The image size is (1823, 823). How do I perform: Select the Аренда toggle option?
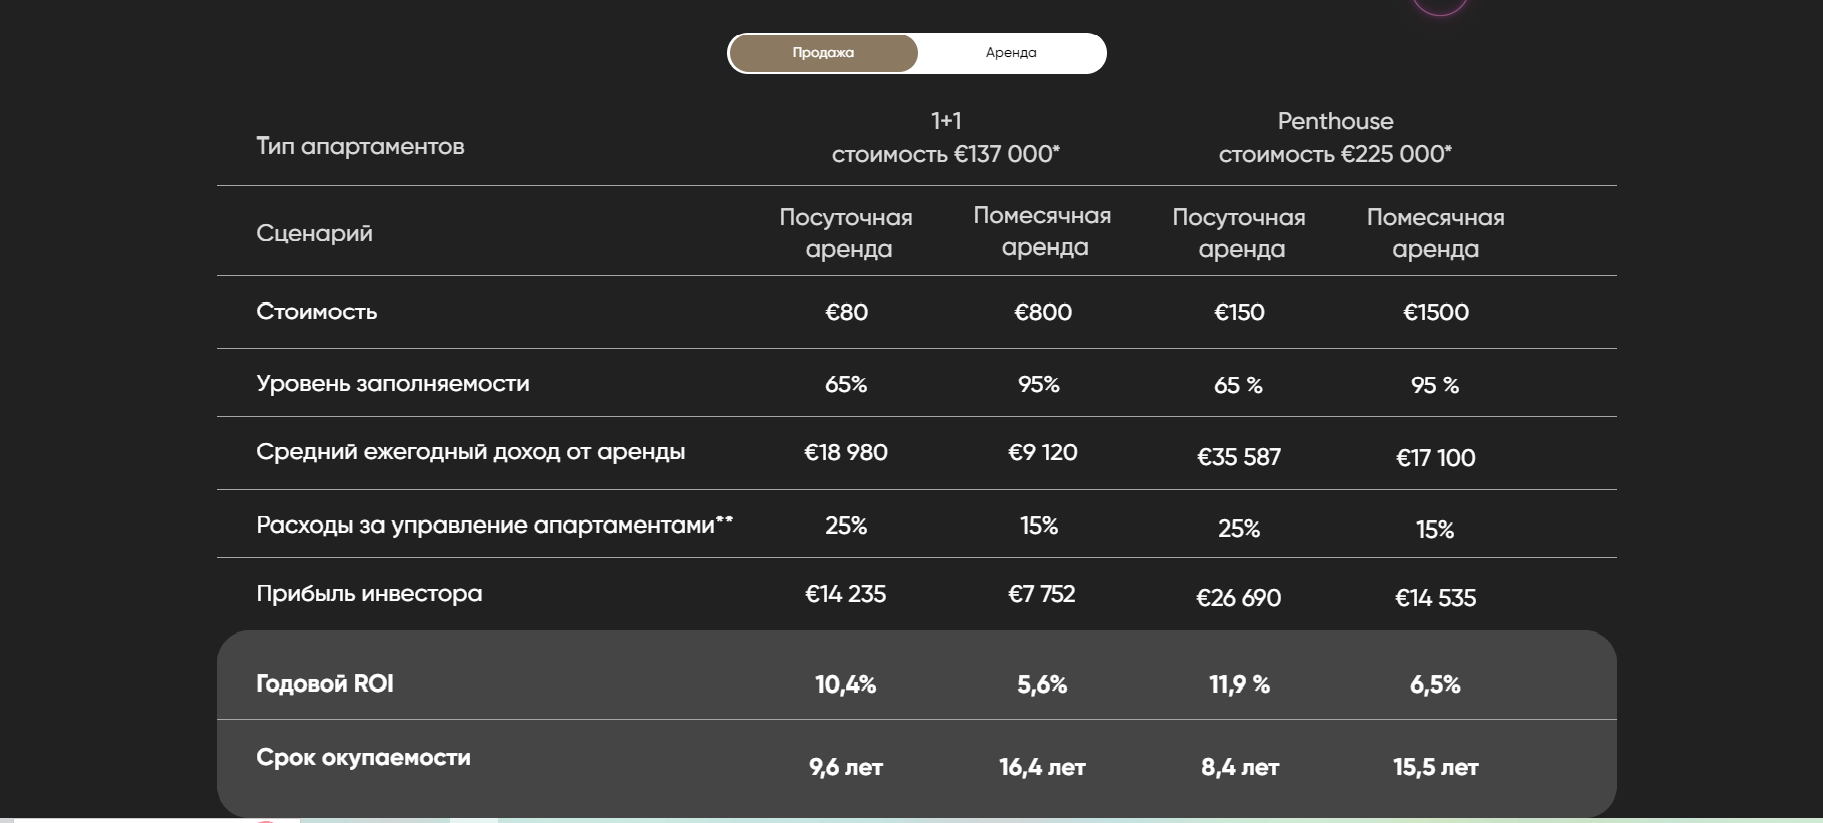tap(1011, 53)
